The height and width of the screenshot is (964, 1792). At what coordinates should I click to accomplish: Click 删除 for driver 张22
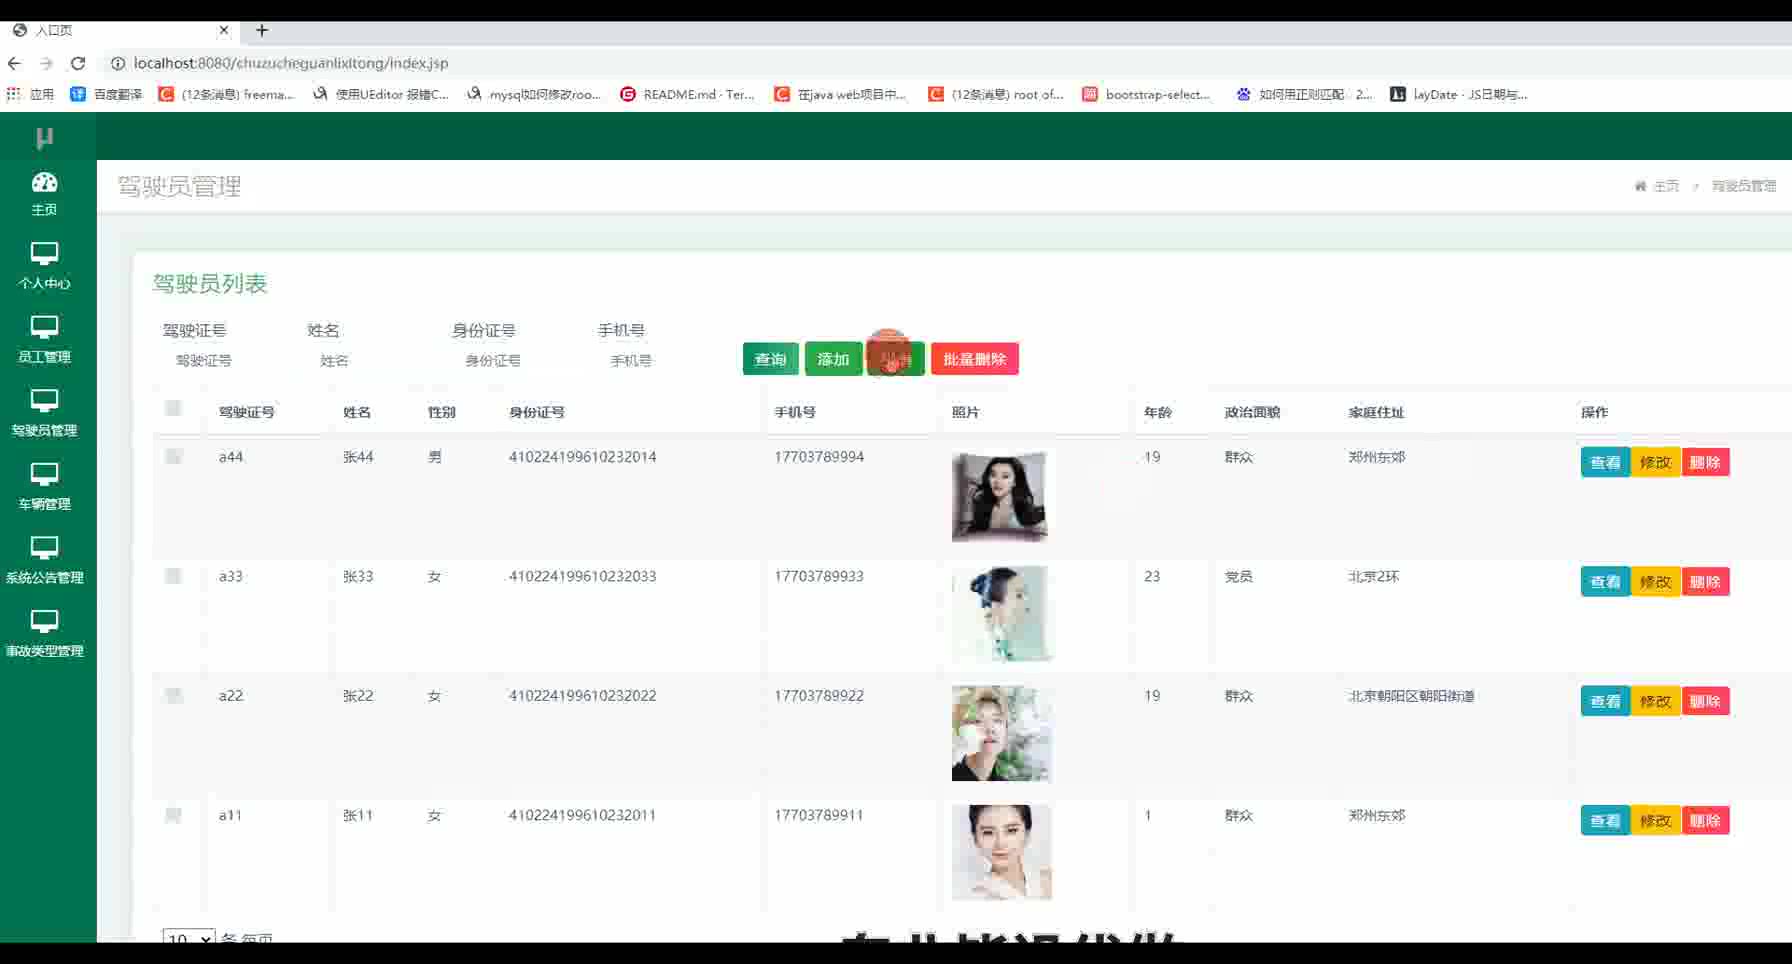tap(1705, 701)
